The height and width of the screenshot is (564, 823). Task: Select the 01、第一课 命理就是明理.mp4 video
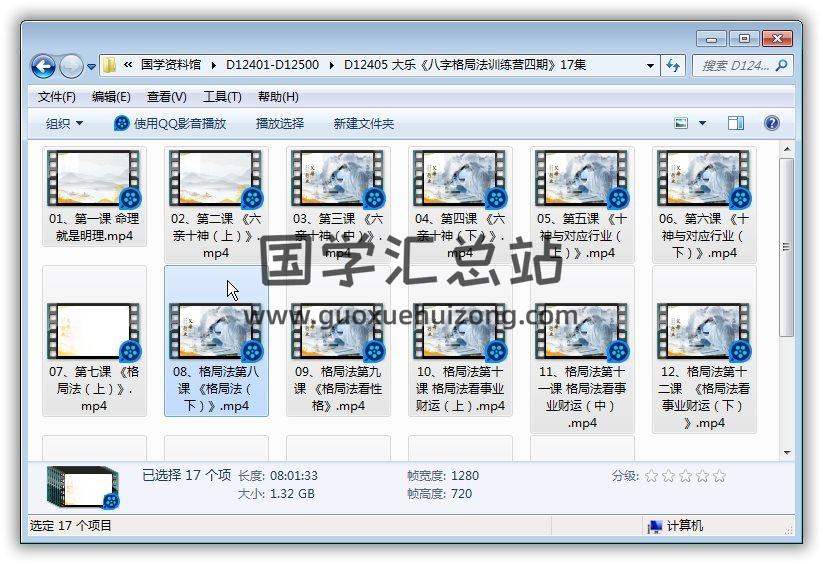point(94,199)
